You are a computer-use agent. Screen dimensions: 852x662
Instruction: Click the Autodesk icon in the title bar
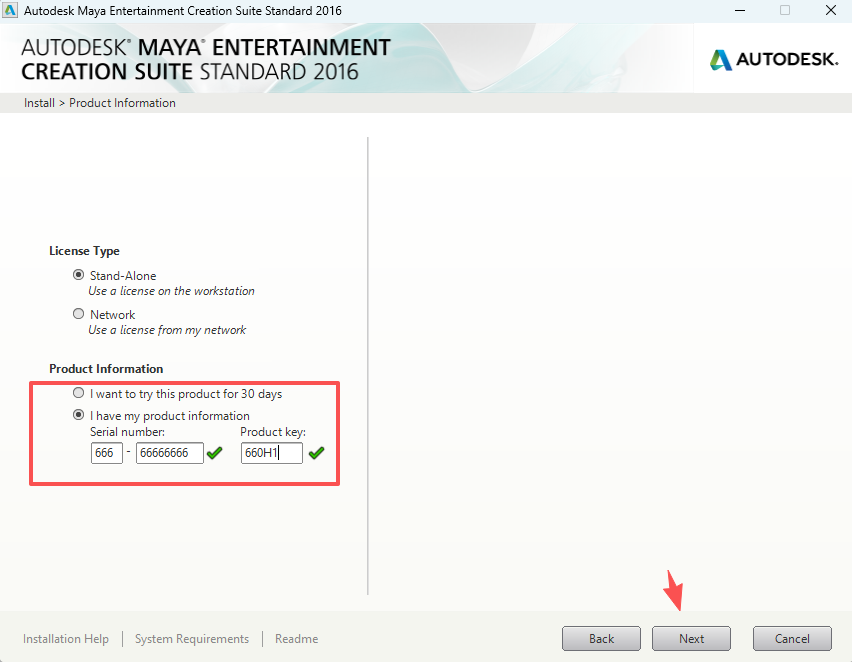click(12, 10)
